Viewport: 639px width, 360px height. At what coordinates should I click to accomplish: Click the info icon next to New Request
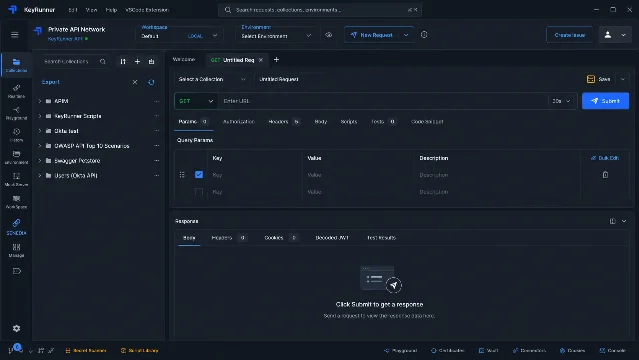(424, 35)
